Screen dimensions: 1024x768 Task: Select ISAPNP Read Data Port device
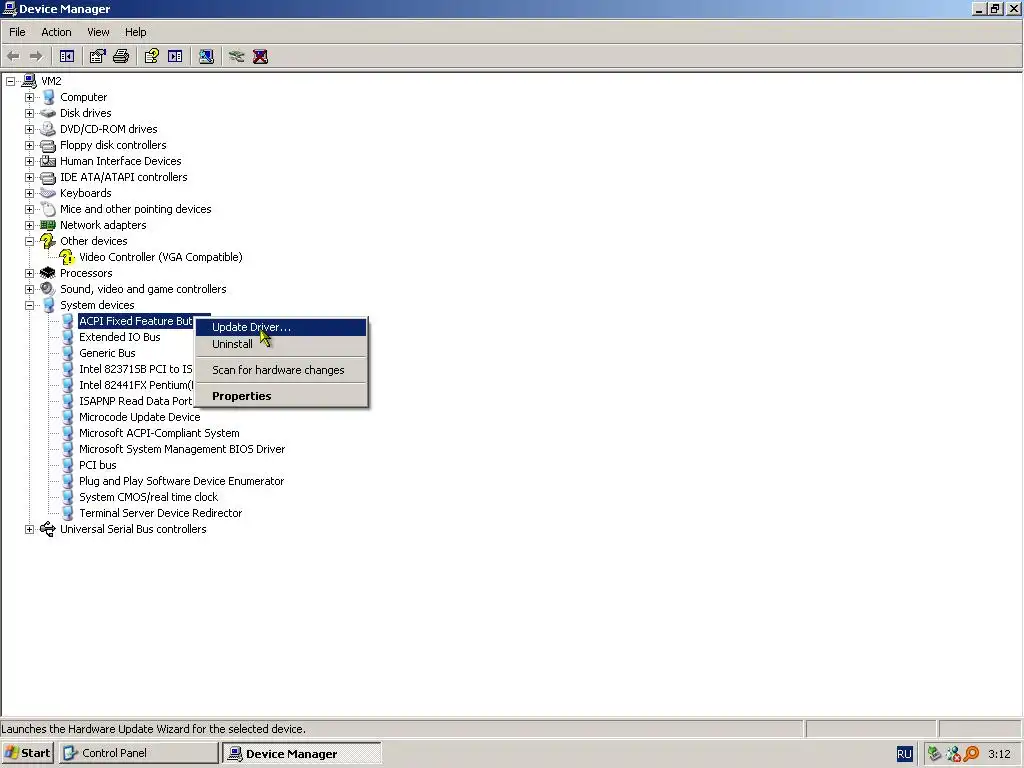[x=135, y=401]
